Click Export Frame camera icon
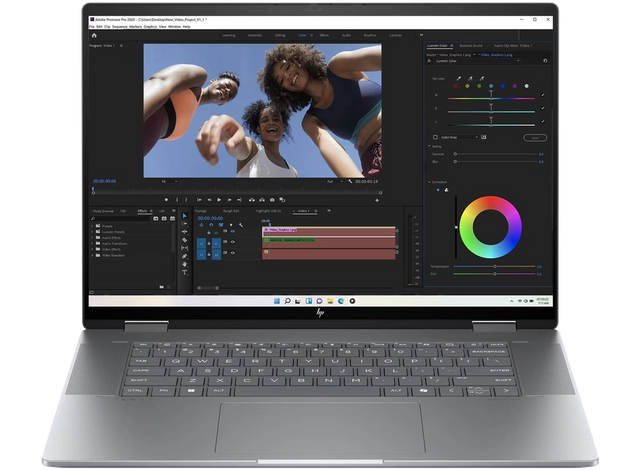Screen dimensions: 640x470 point(272,200)
